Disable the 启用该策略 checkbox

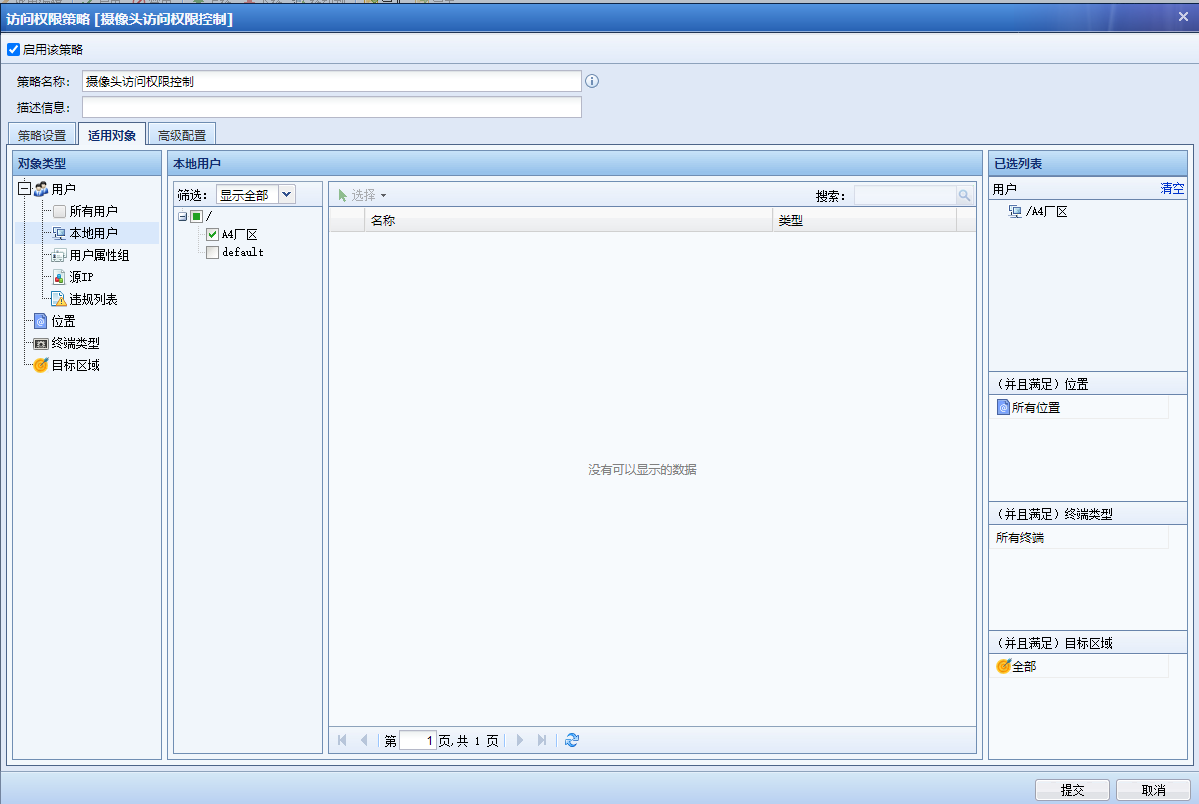coord(14,49)
